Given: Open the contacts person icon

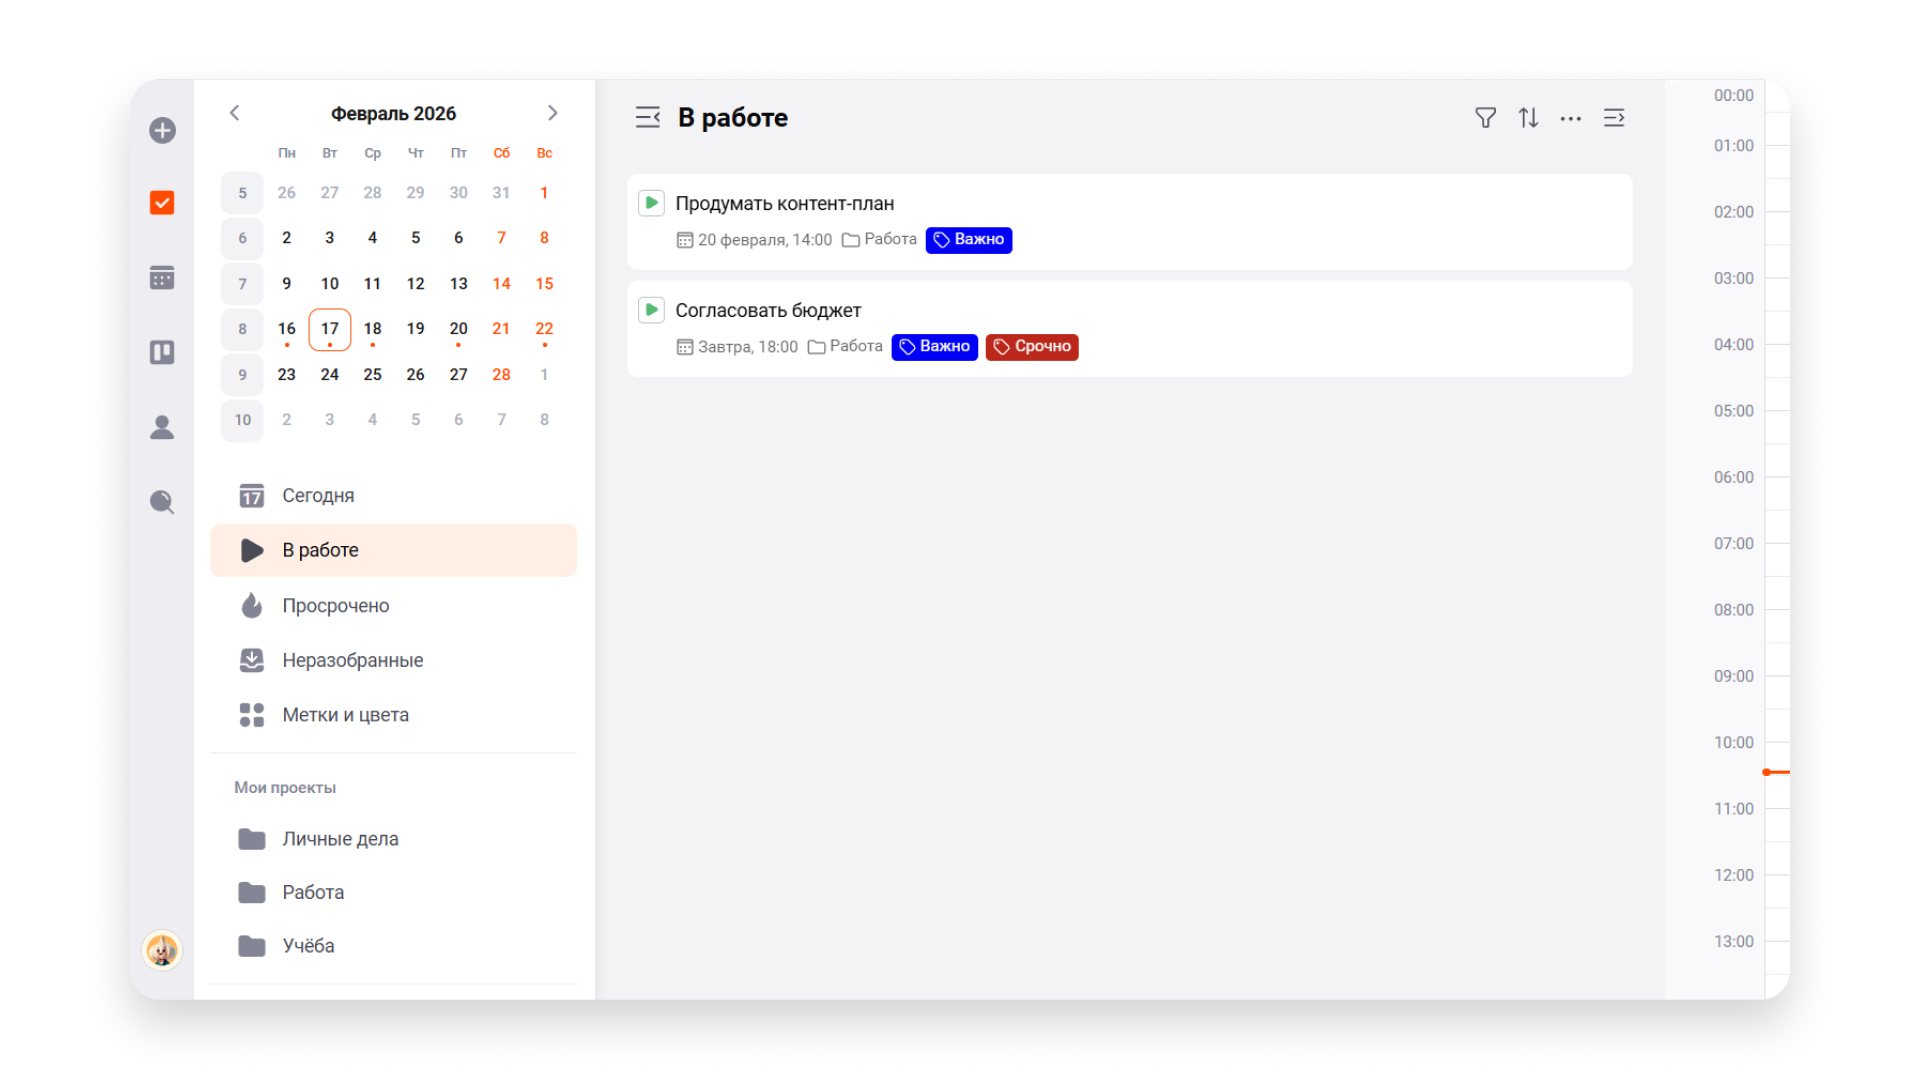Looking at the screenshot, I should point(162,427).
